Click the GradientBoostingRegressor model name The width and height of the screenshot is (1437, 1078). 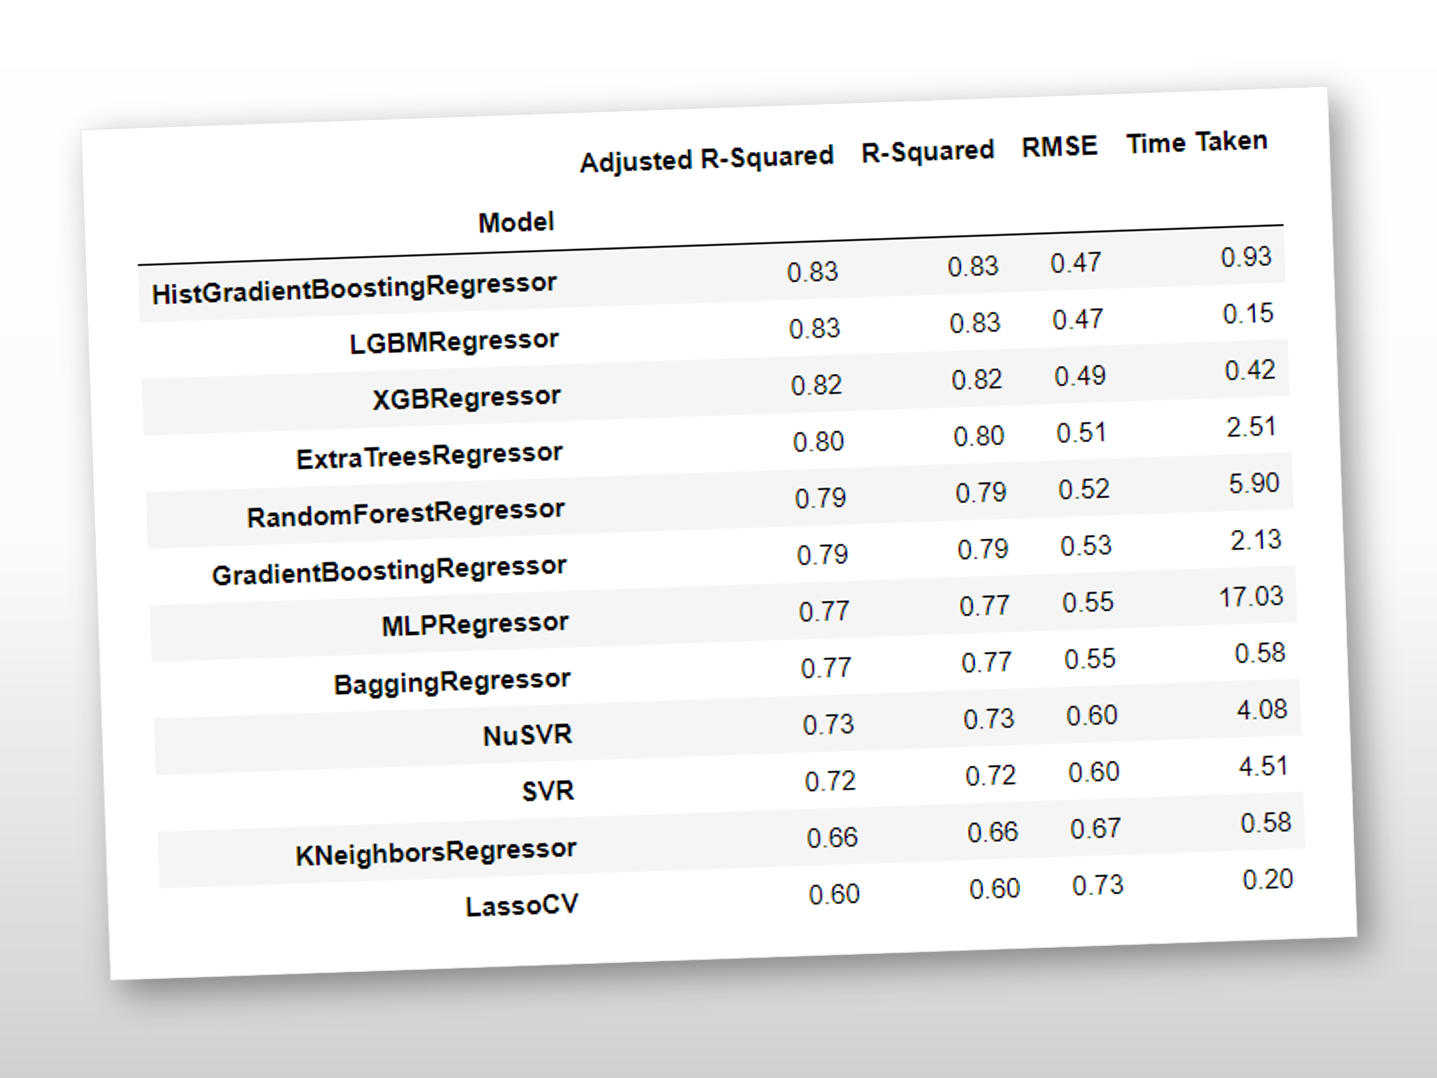[x=389, y=570]
